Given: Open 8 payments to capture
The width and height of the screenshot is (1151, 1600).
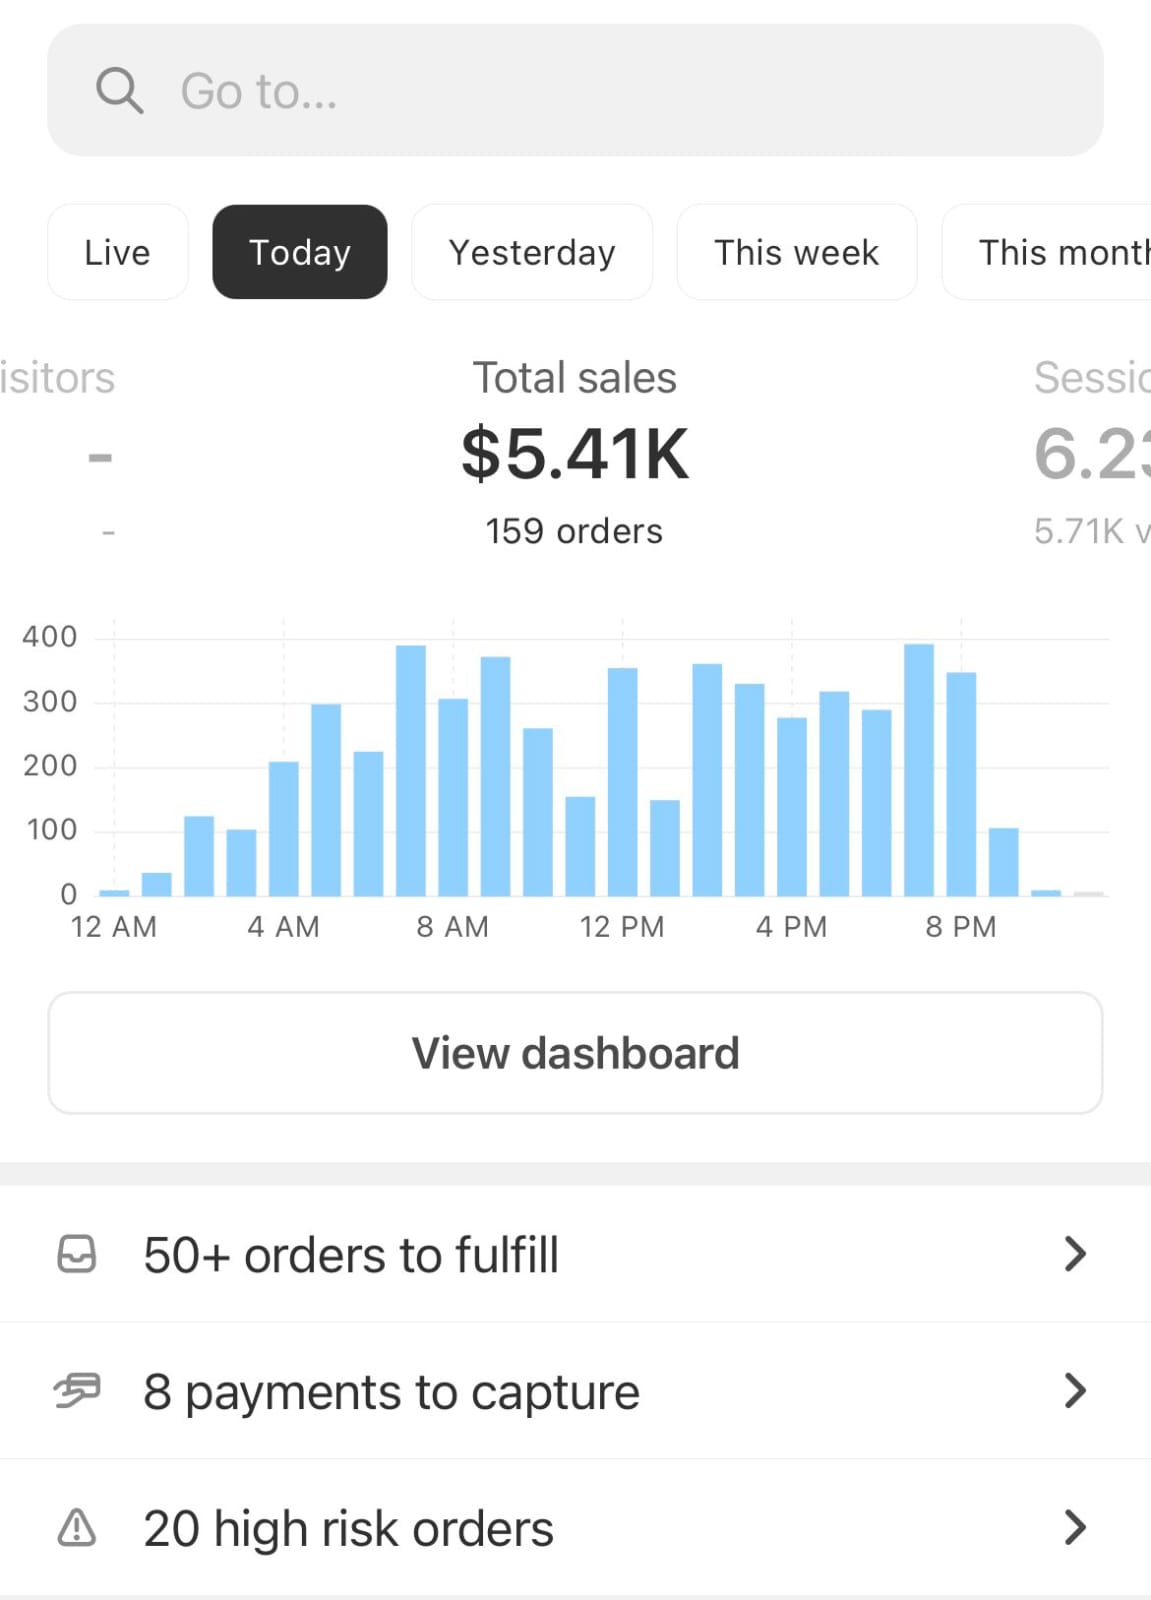Looking at the screenshot, I should pos(391,1391).
